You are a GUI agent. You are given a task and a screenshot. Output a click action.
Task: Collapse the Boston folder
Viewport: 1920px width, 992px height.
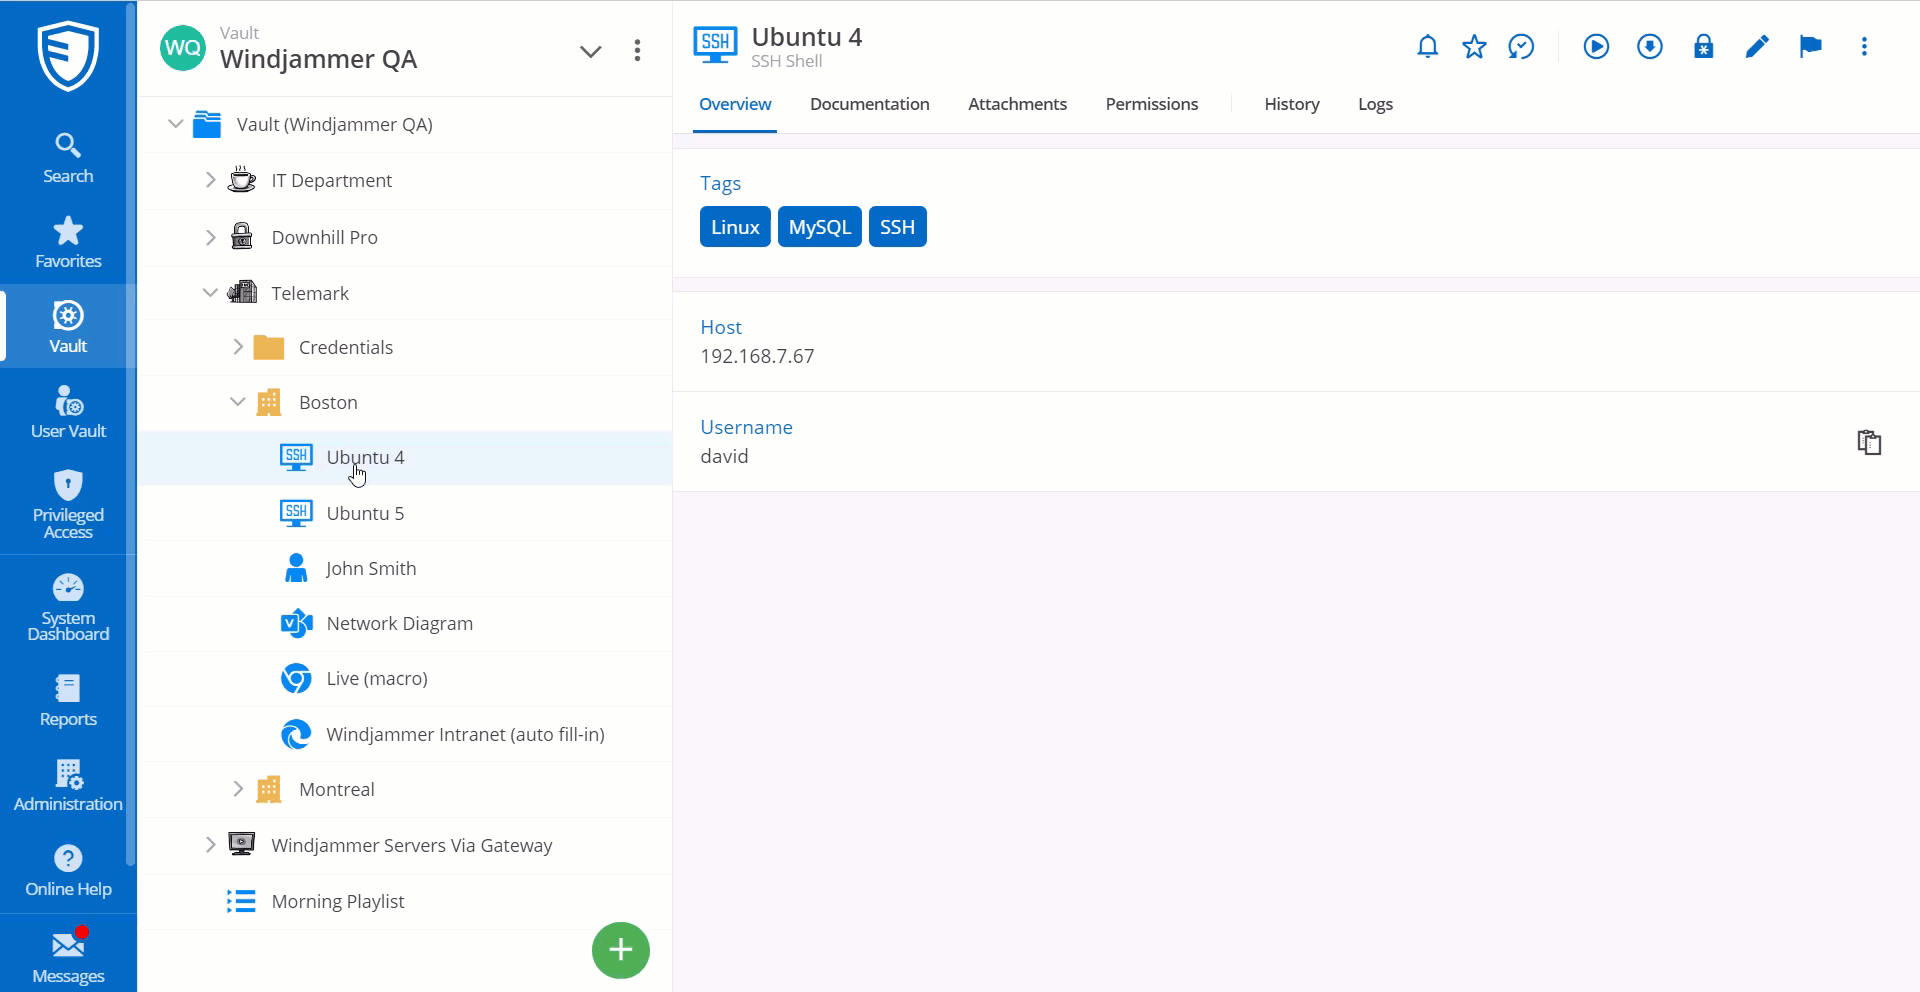[x=238, y=402]
